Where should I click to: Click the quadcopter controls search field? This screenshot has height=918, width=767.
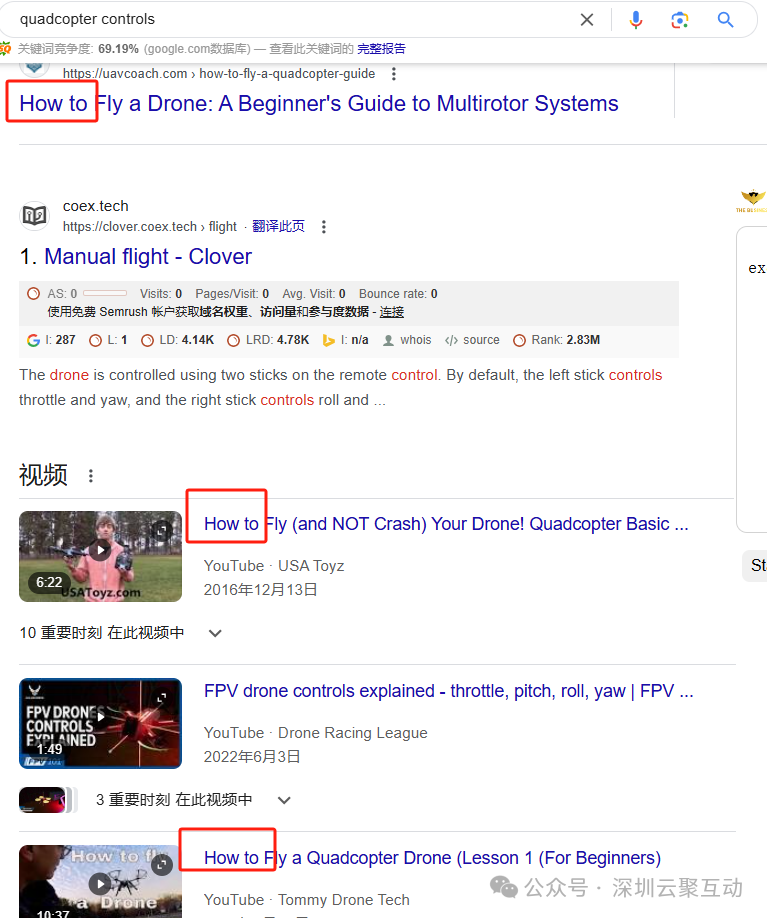click(293, 19)
